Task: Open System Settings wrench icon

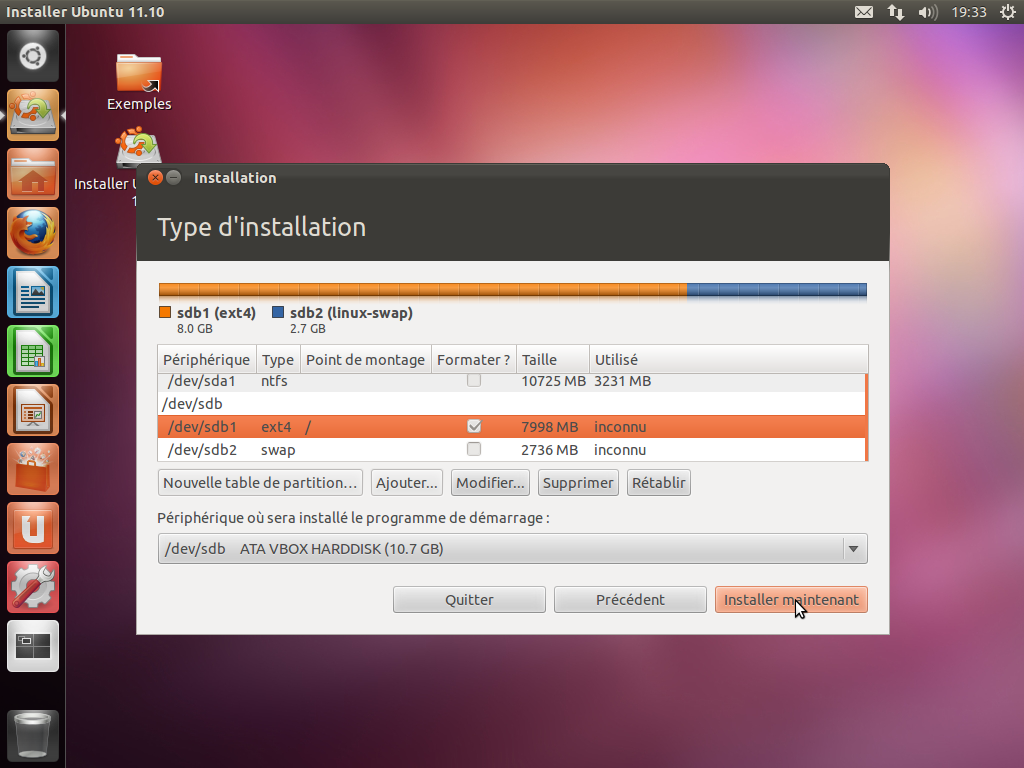Action: pyautogui.click(x=33, y=587)
